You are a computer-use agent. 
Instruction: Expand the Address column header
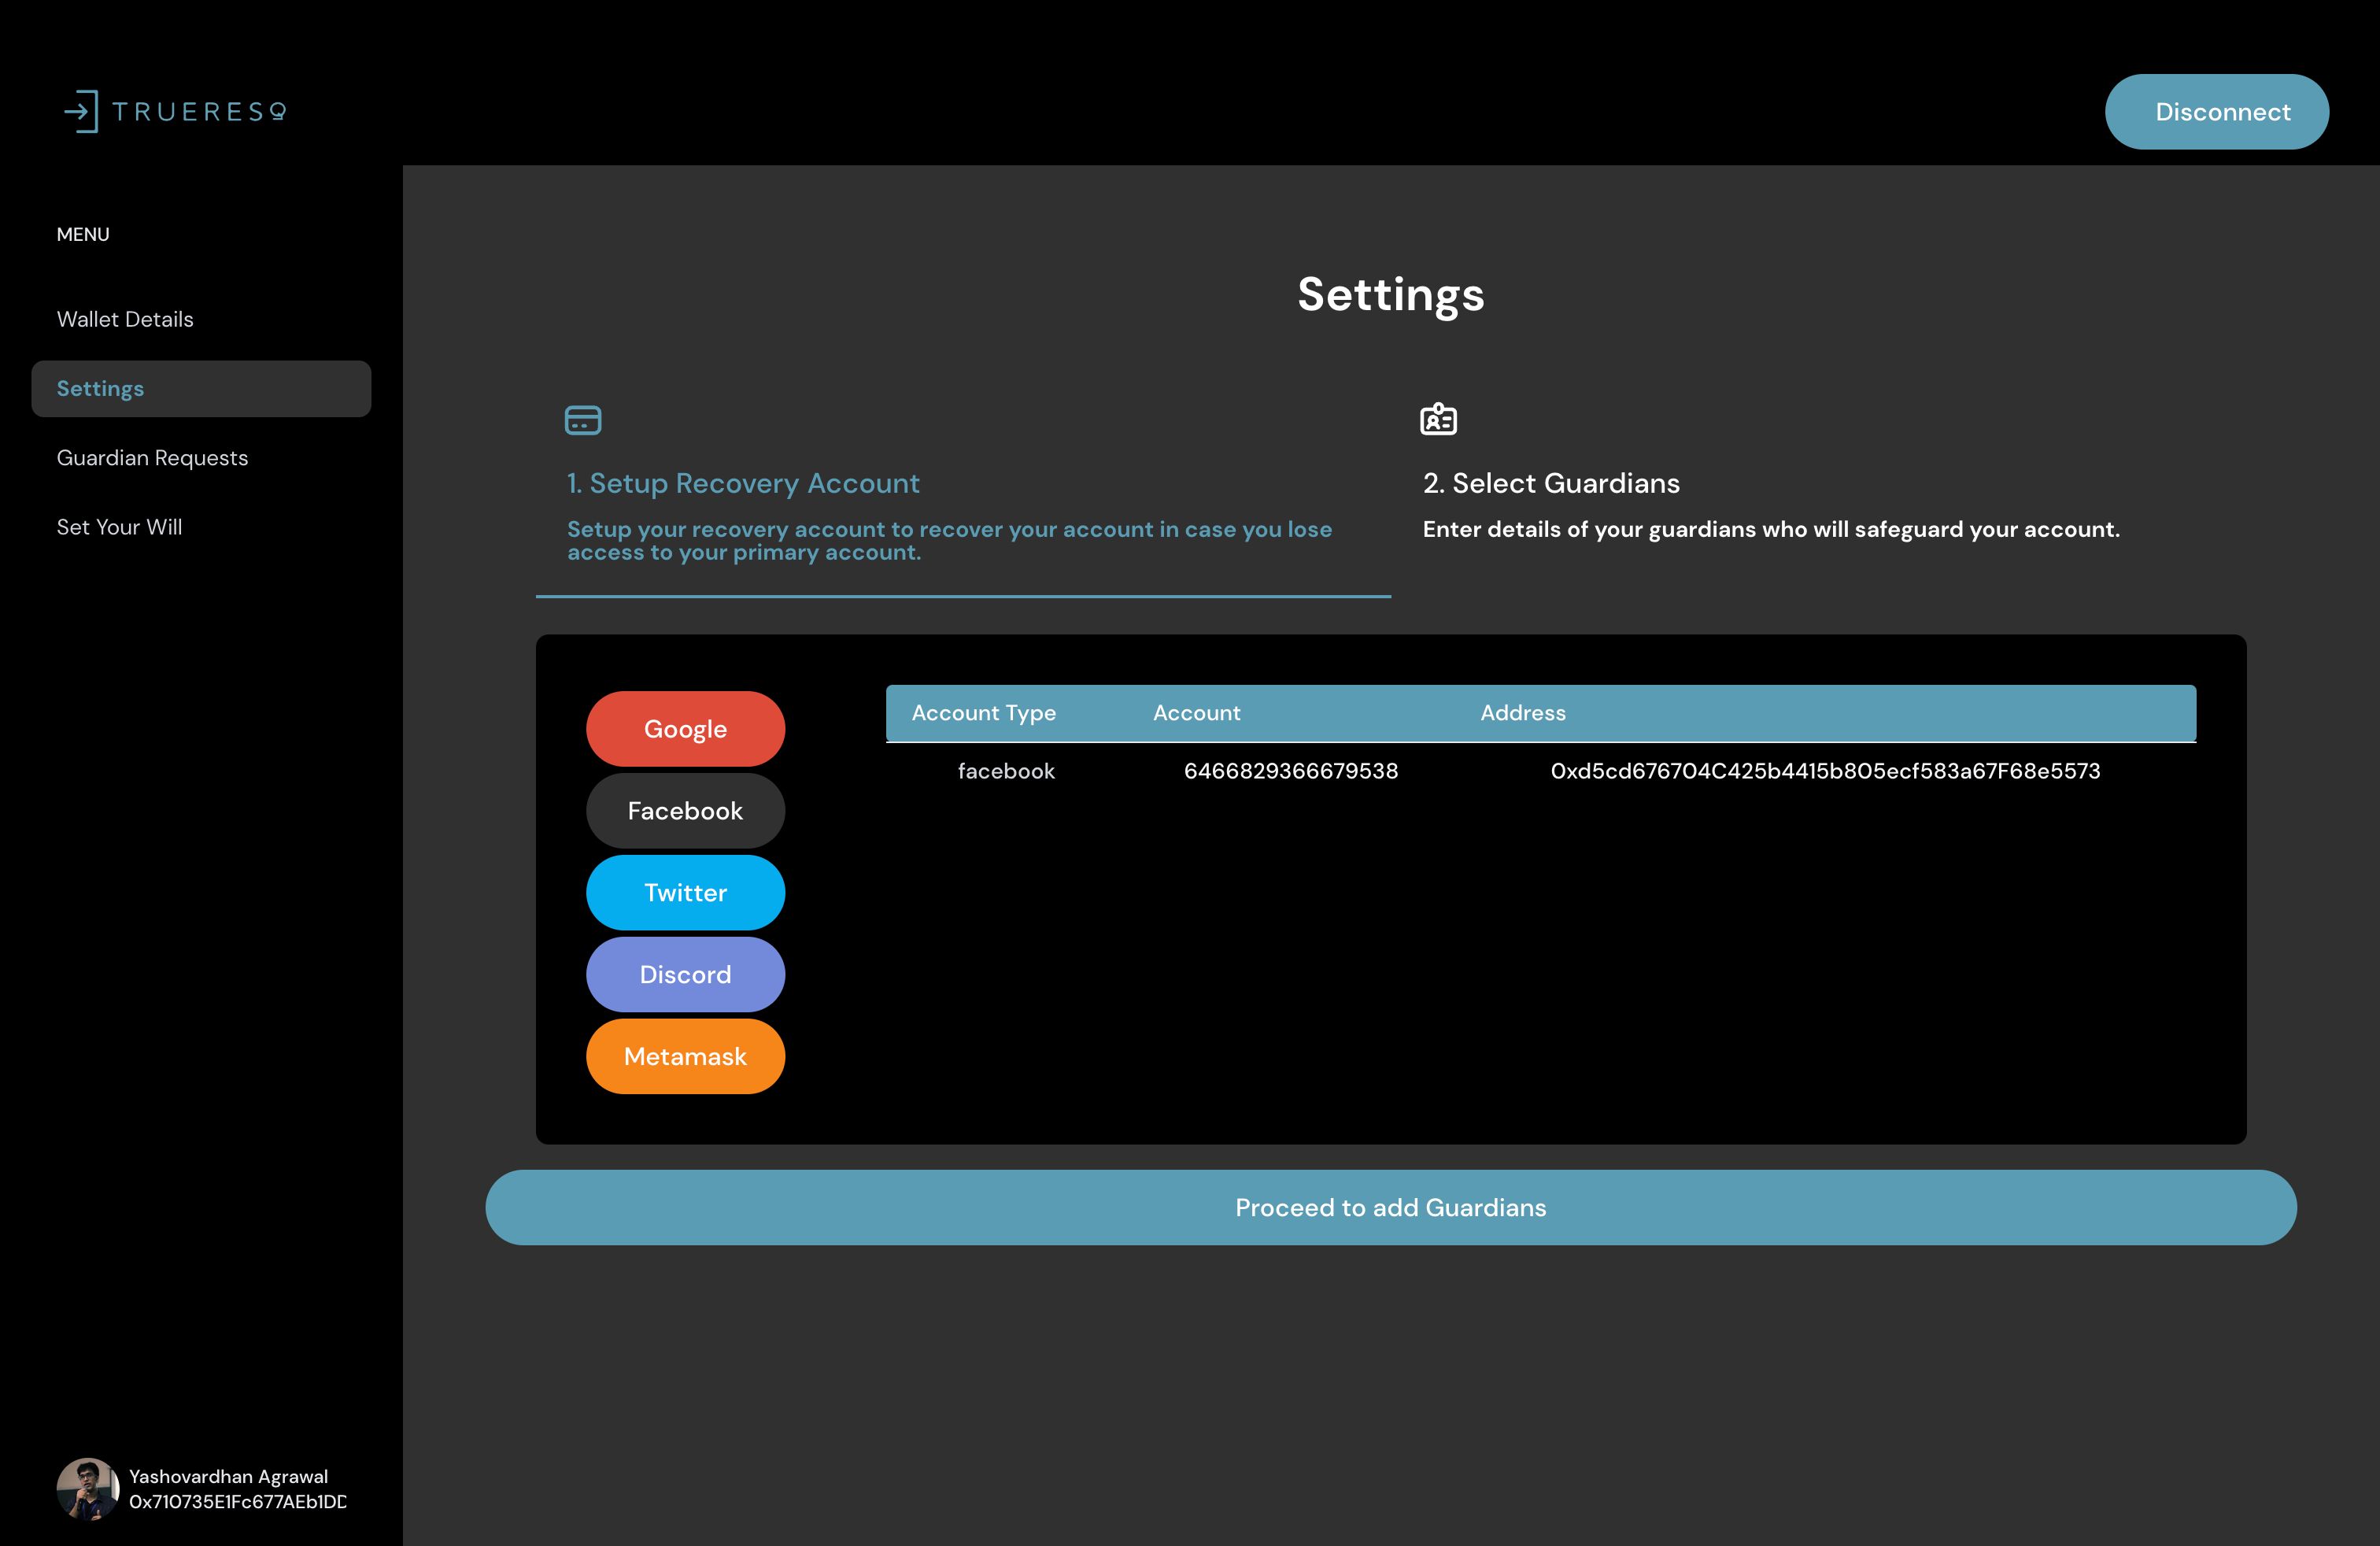[1521, 712]
